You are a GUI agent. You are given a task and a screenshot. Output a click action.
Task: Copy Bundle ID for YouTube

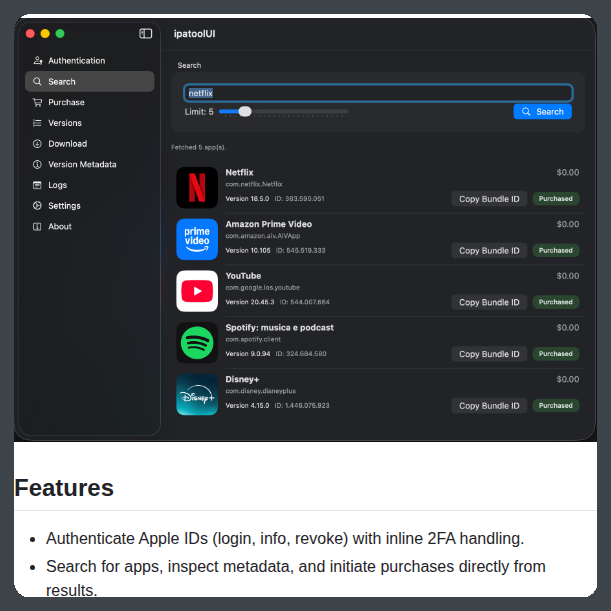click(489, 302)
